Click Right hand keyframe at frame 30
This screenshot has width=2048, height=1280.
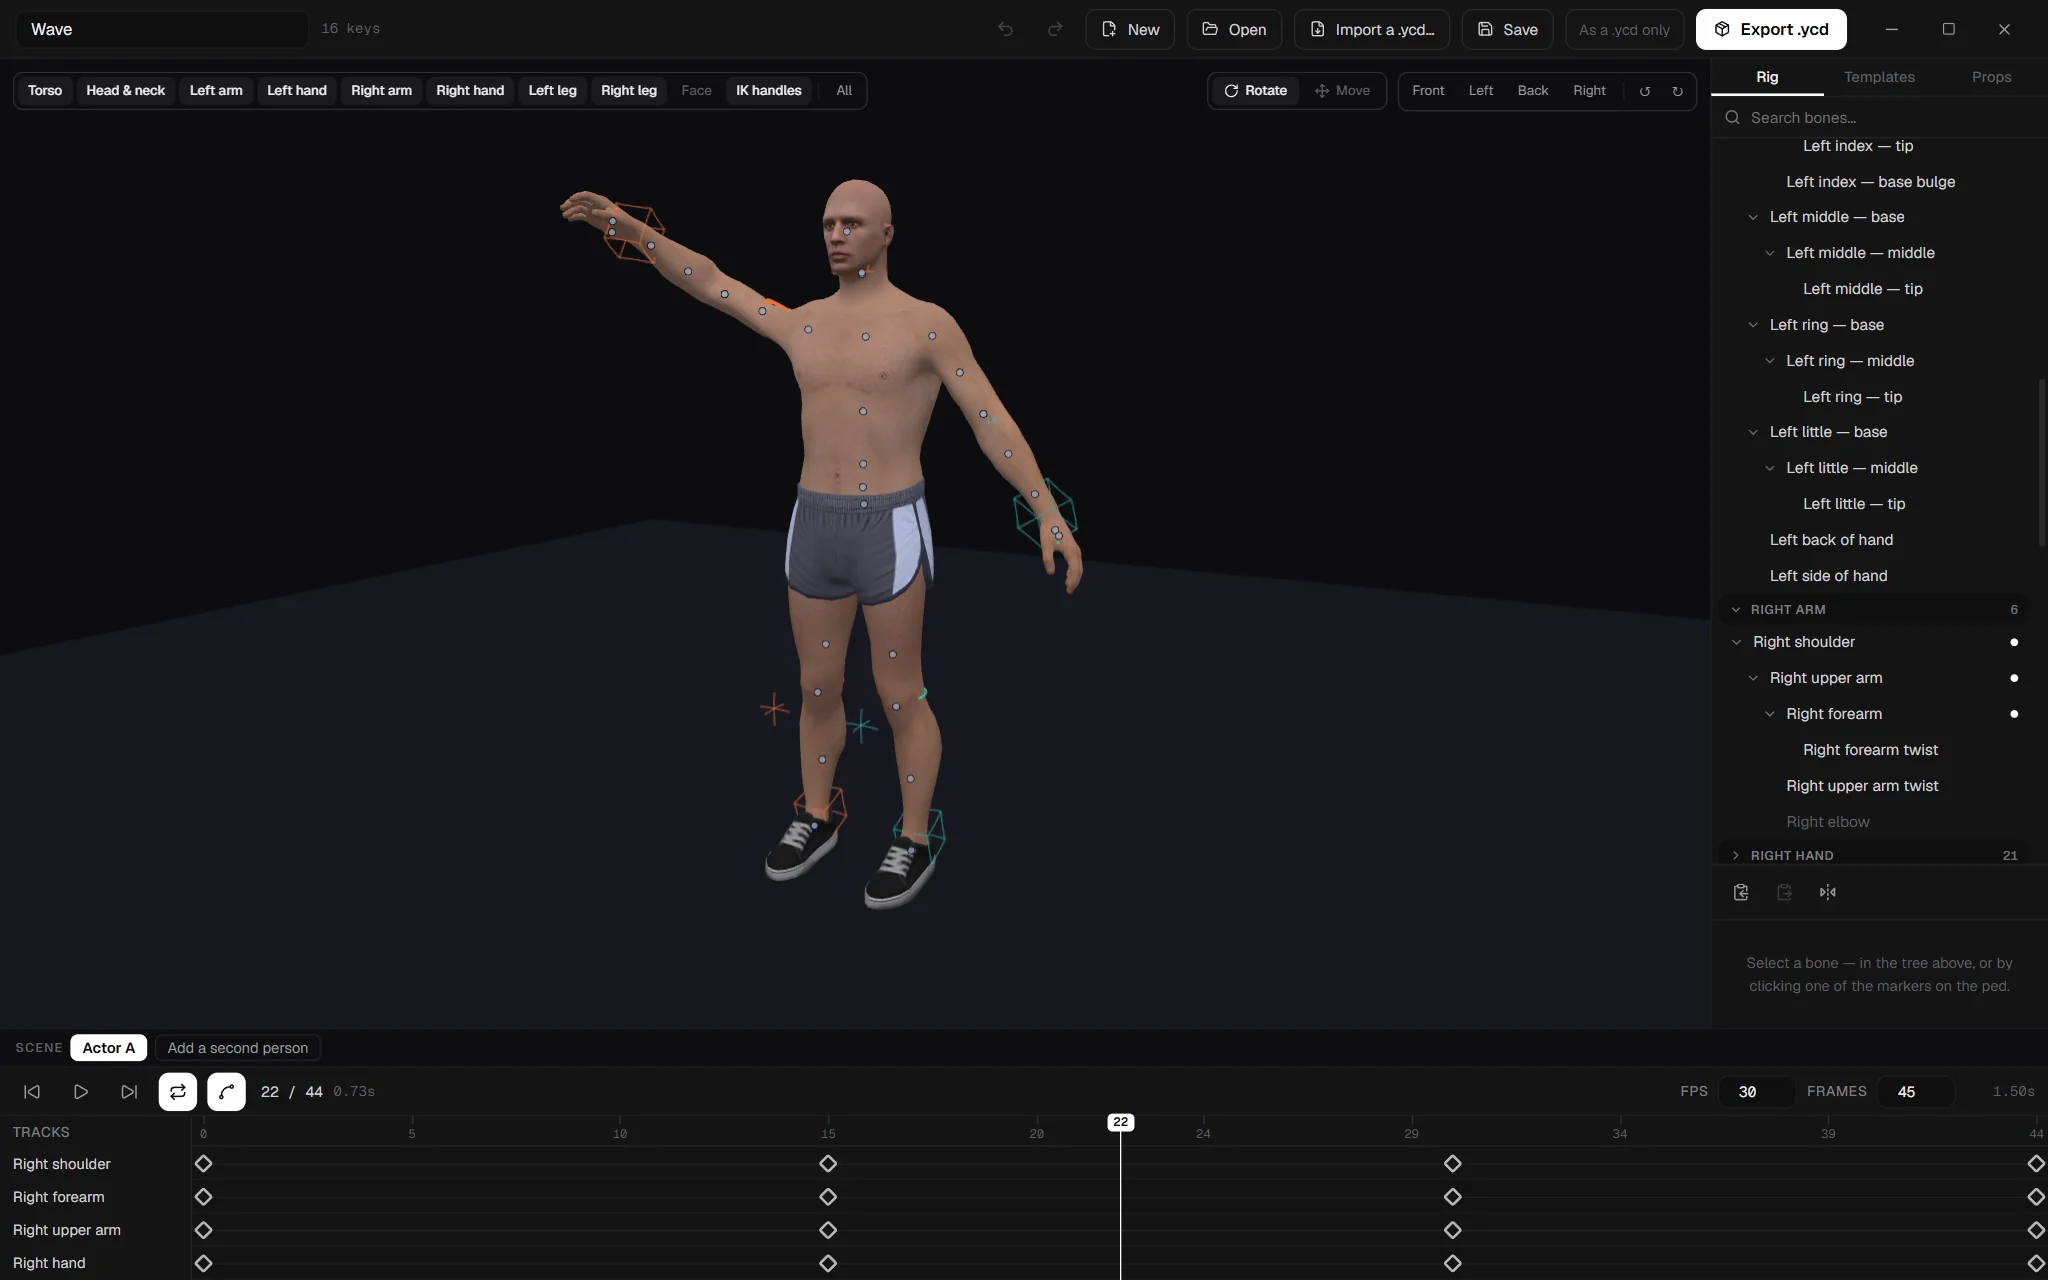pos(1453,1263)
